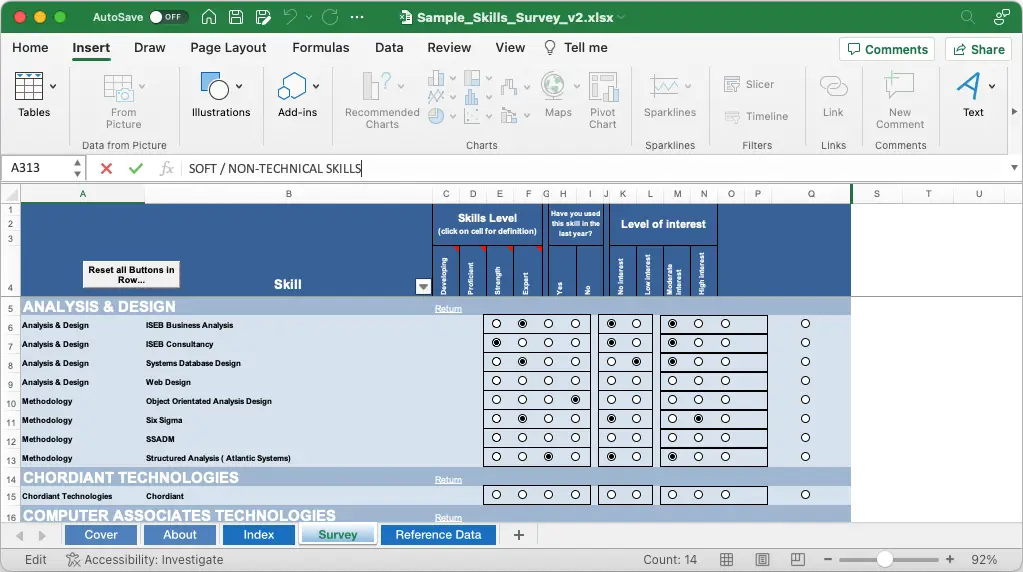
Task: Open the Search magnifier icon
Action: pos(967,17)
